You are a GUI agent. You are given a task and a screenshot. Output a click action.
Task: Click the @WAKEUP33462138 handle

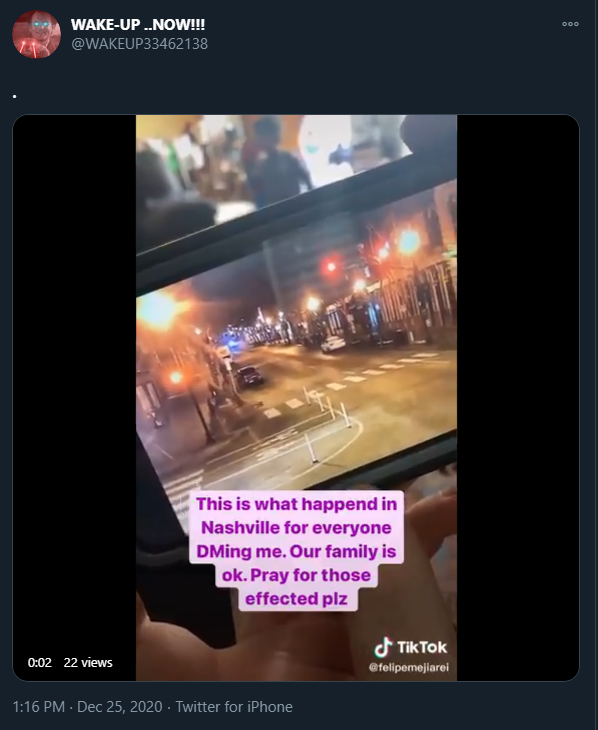click(x=139, y=44)
